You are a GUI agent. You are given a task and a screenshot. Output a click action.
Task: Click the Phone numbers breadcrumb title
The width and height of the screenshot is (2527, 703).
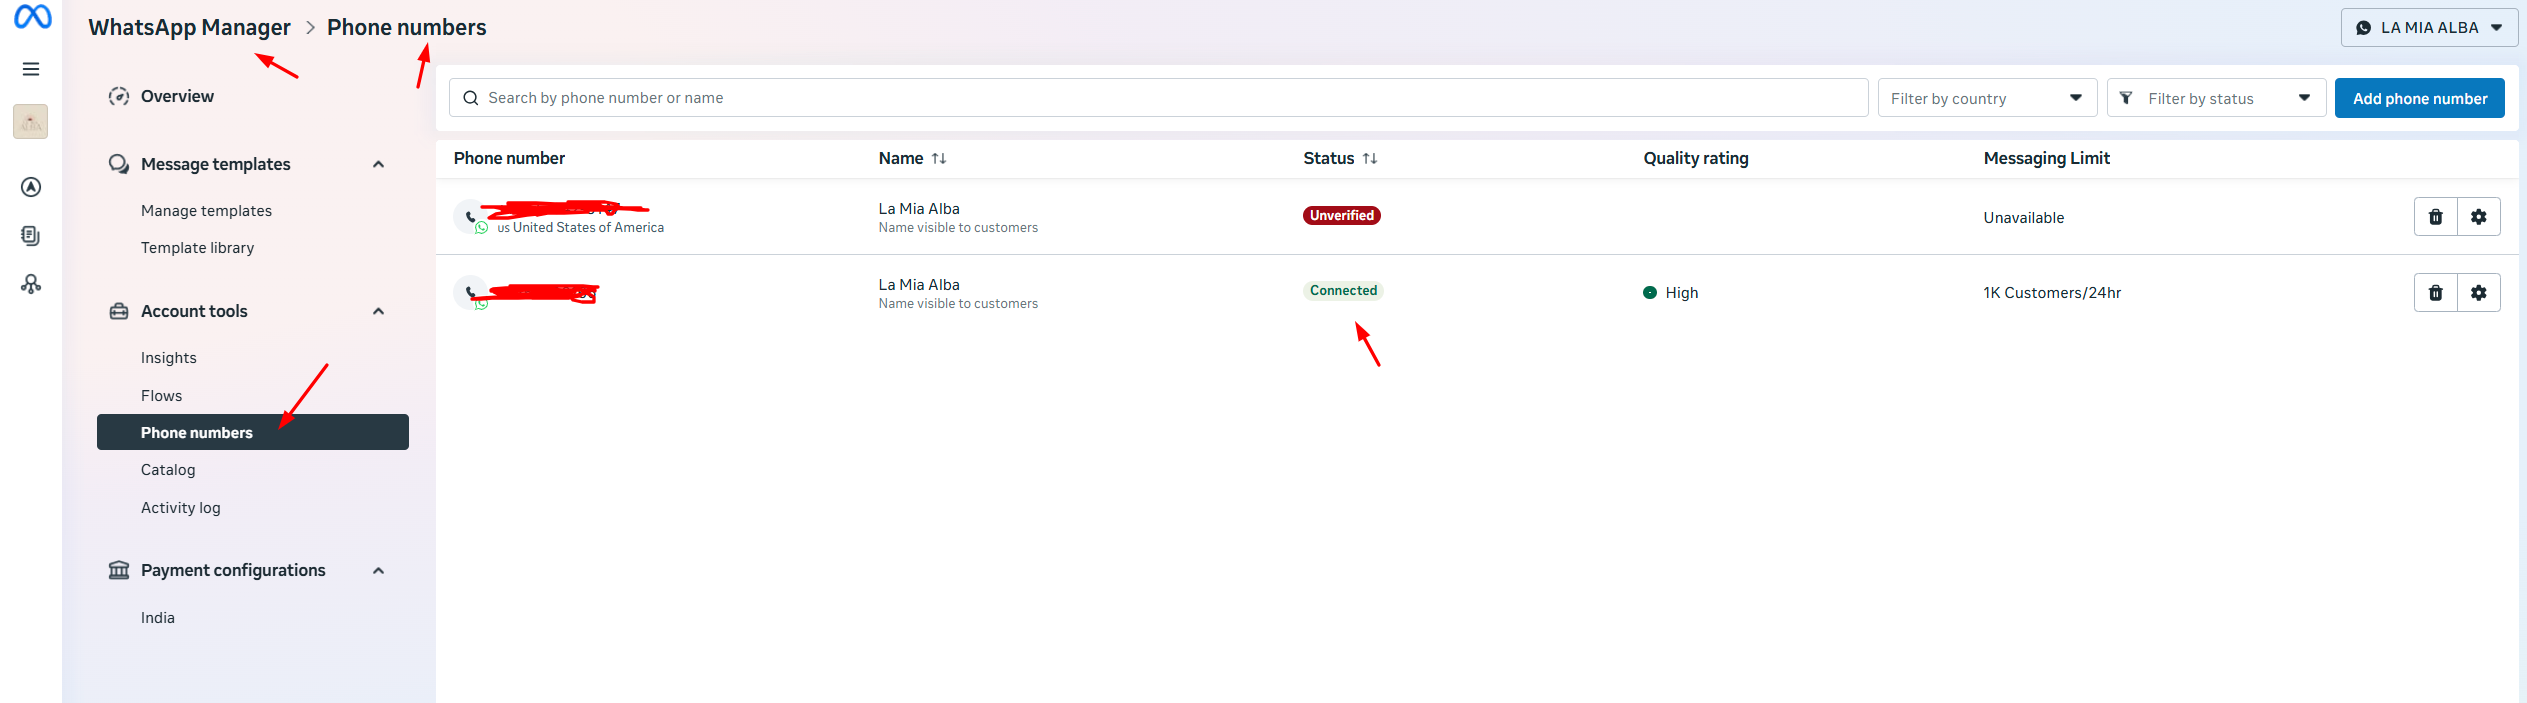(x=406, y=27)
